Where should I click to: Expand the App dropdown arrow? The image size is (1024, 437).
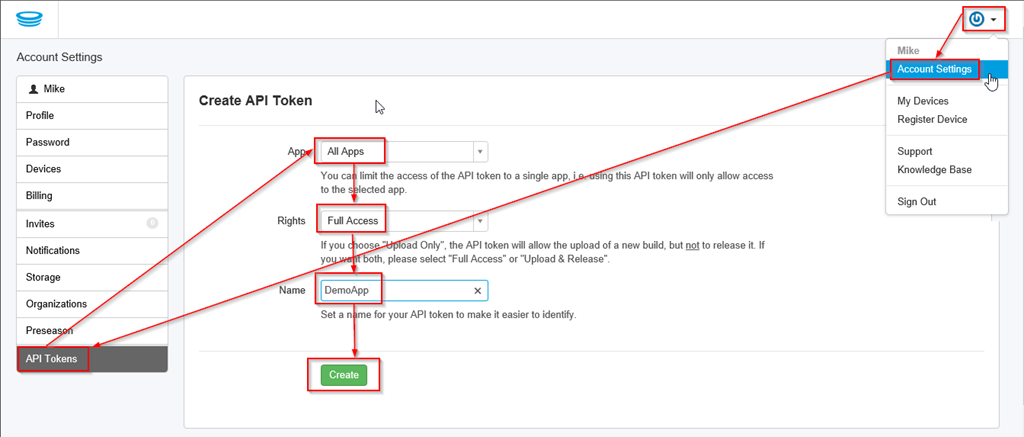(480, 152)
